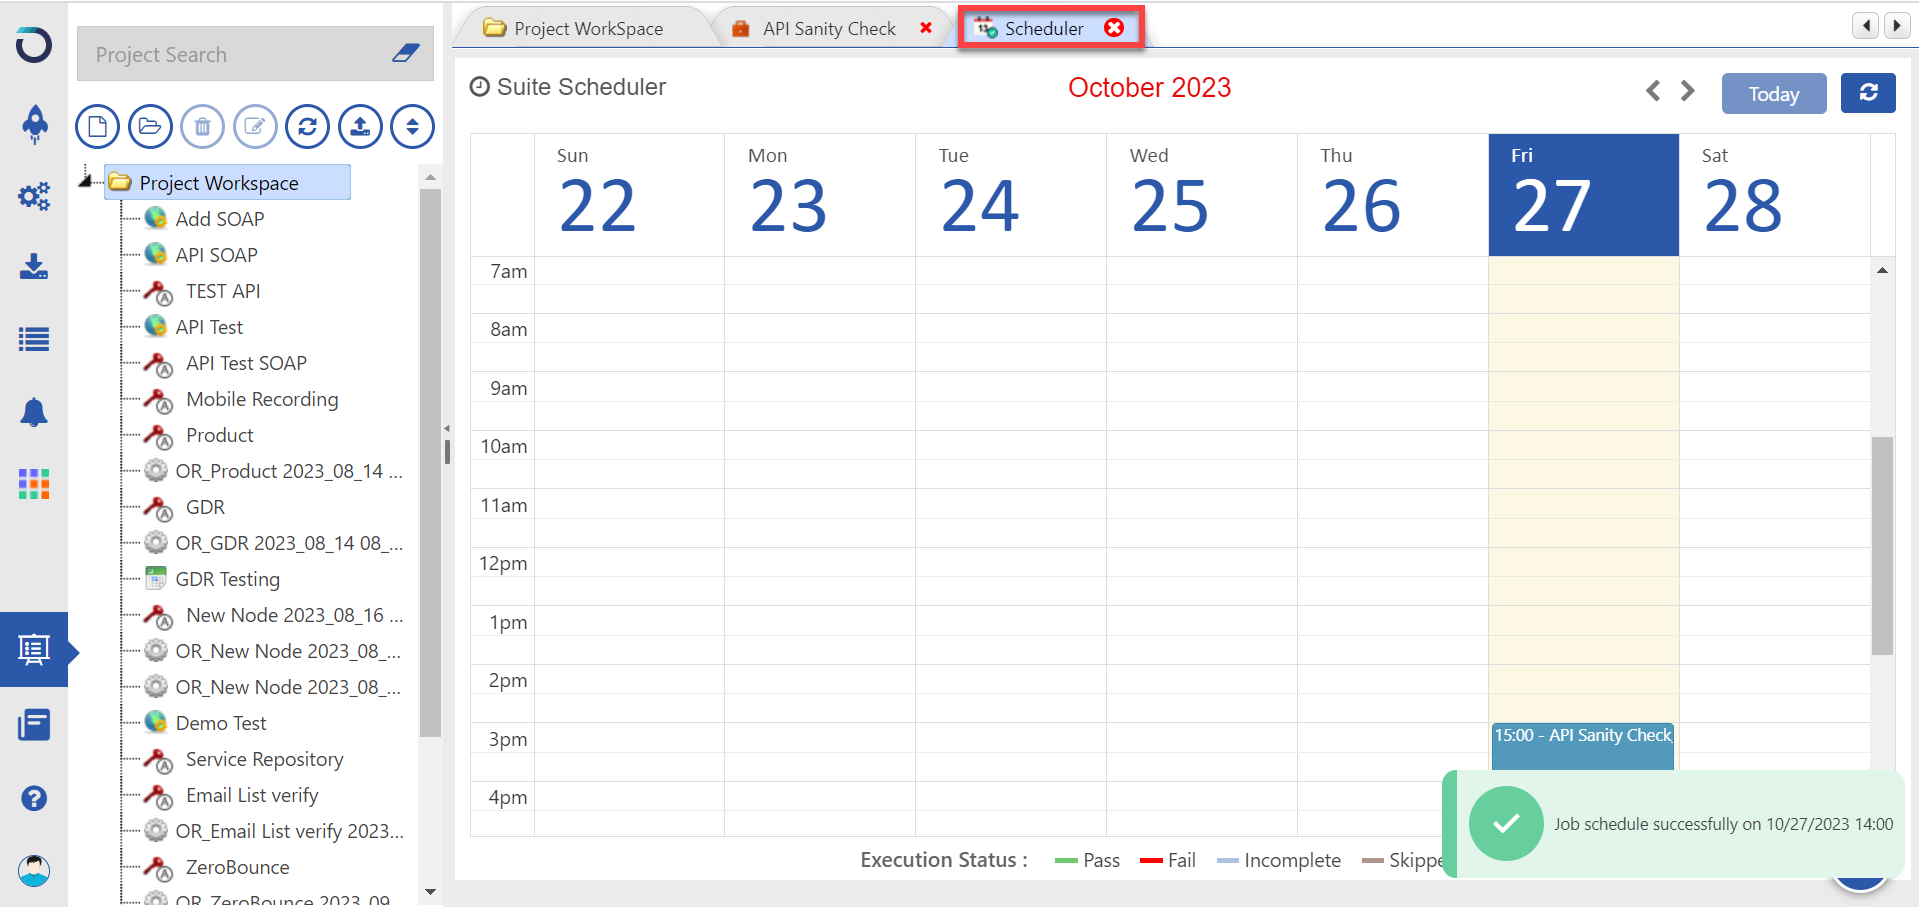1919x907 pixels.
Task: Select the TEST API tree item
Action: 223,291
